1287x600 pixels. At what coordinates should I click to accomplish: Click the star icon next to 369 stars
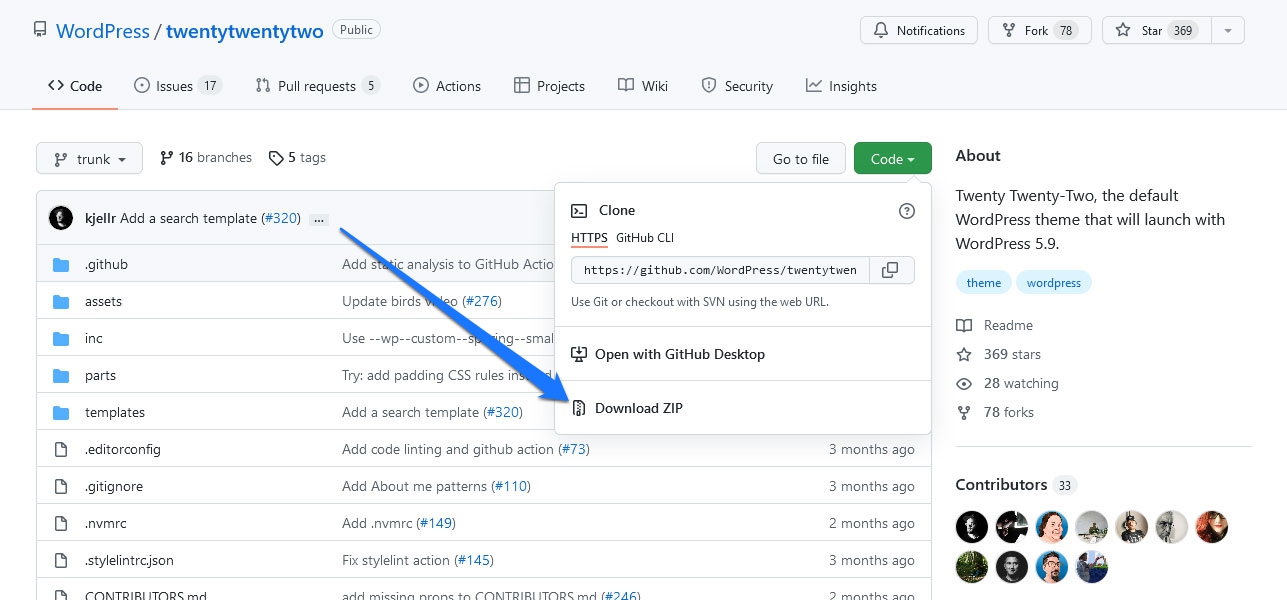click(964, 355)
